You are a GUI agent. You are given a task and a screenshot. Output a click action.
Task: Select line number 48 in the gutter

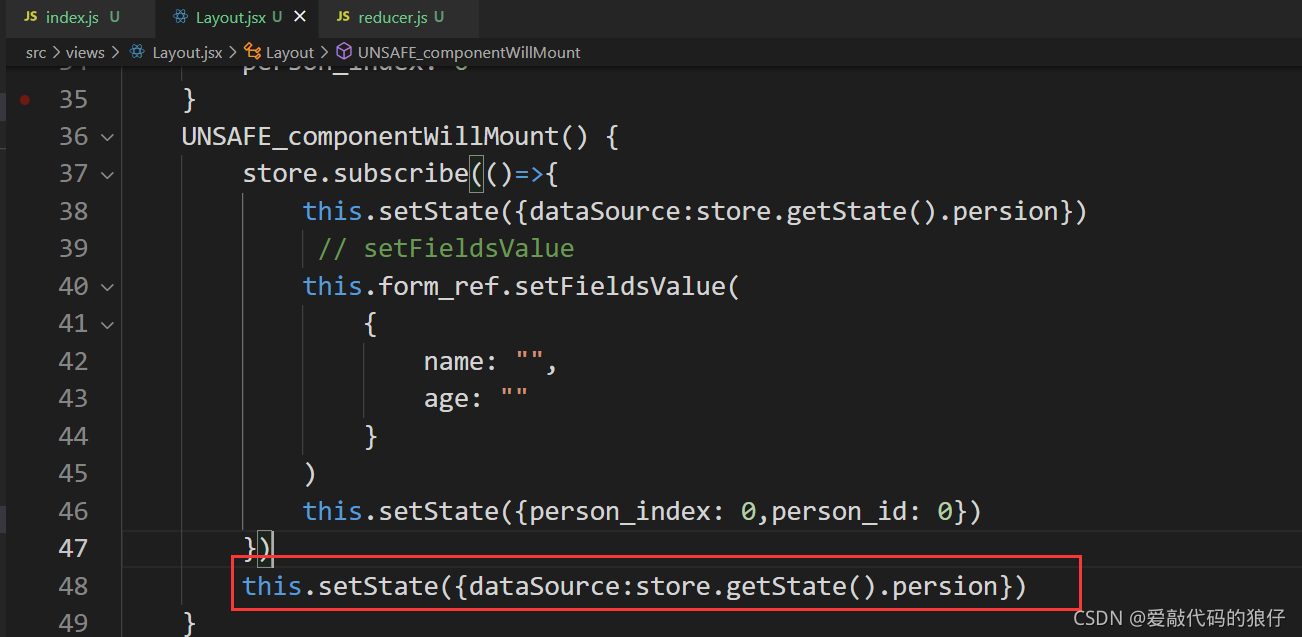73,585
